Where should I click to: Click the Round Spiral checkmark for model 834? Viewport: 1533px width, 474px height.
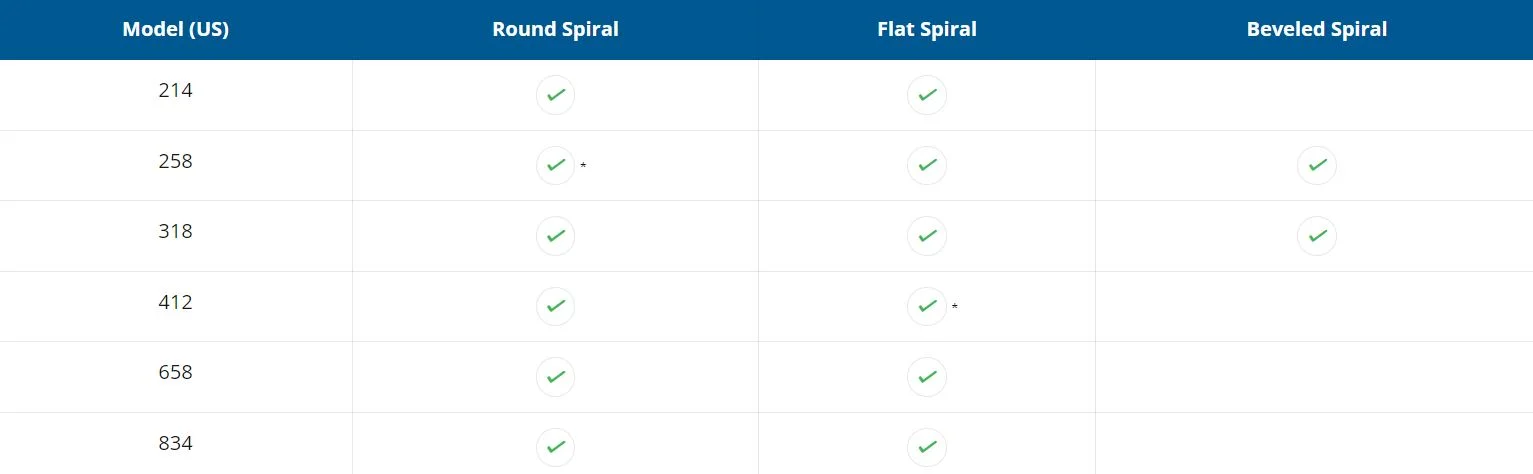tap(555, 447)
